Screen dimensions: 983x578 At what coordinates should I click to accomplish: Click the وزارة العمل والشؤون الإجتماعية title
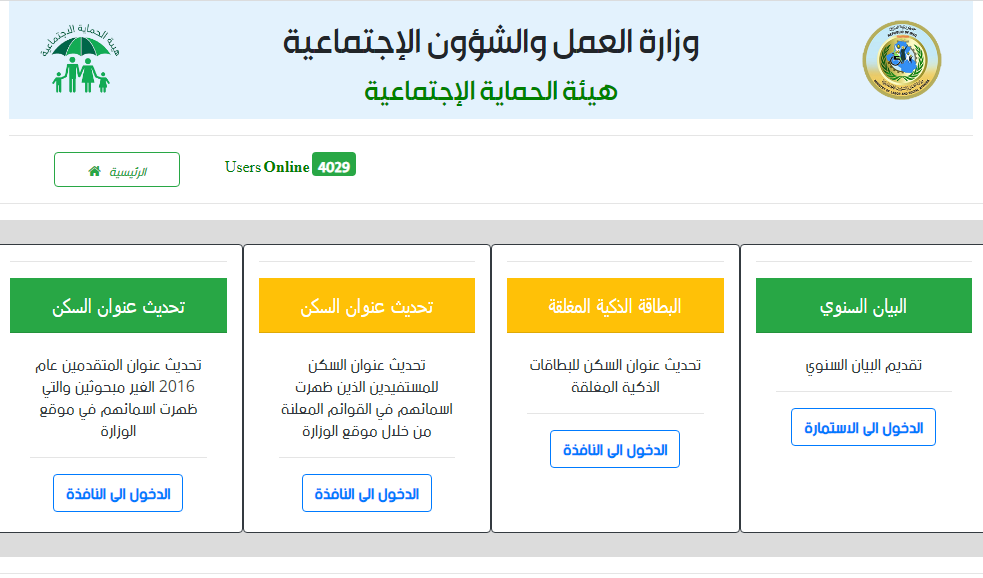(x=491, y=43)
